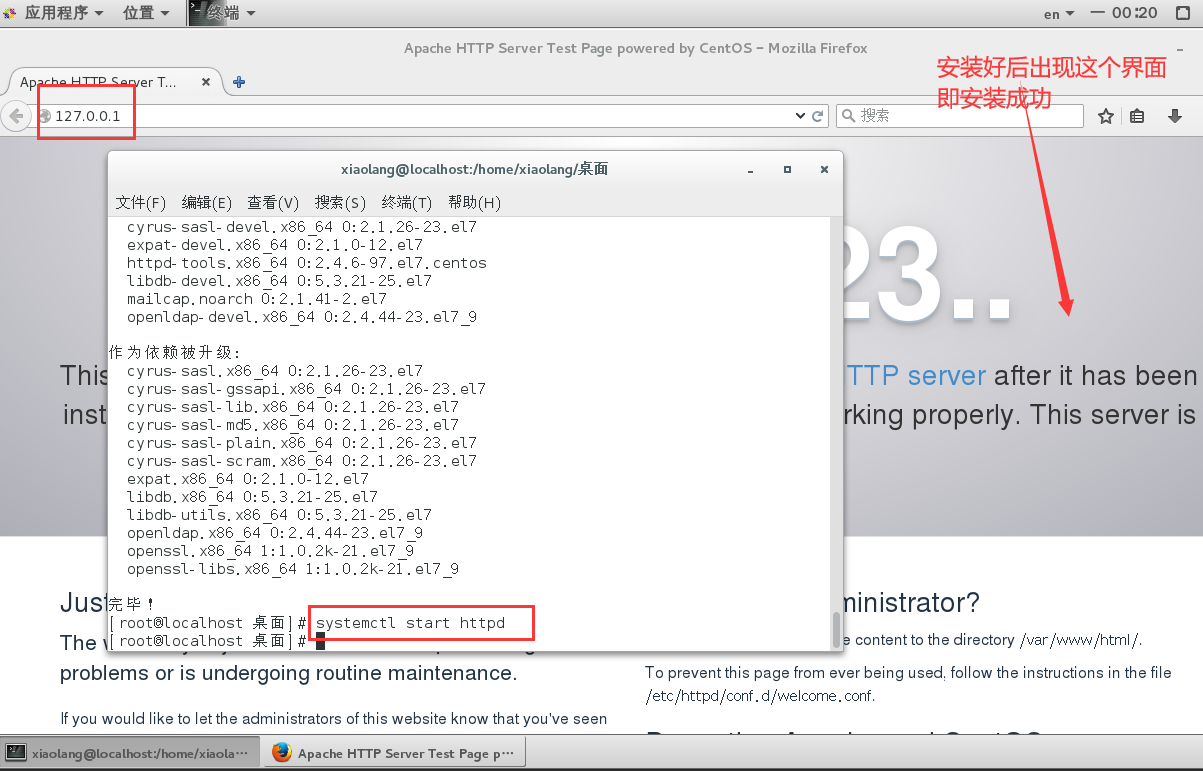Open terminal 查看(V) menu
Viewport: 1203px width, 771px height.
273,202
